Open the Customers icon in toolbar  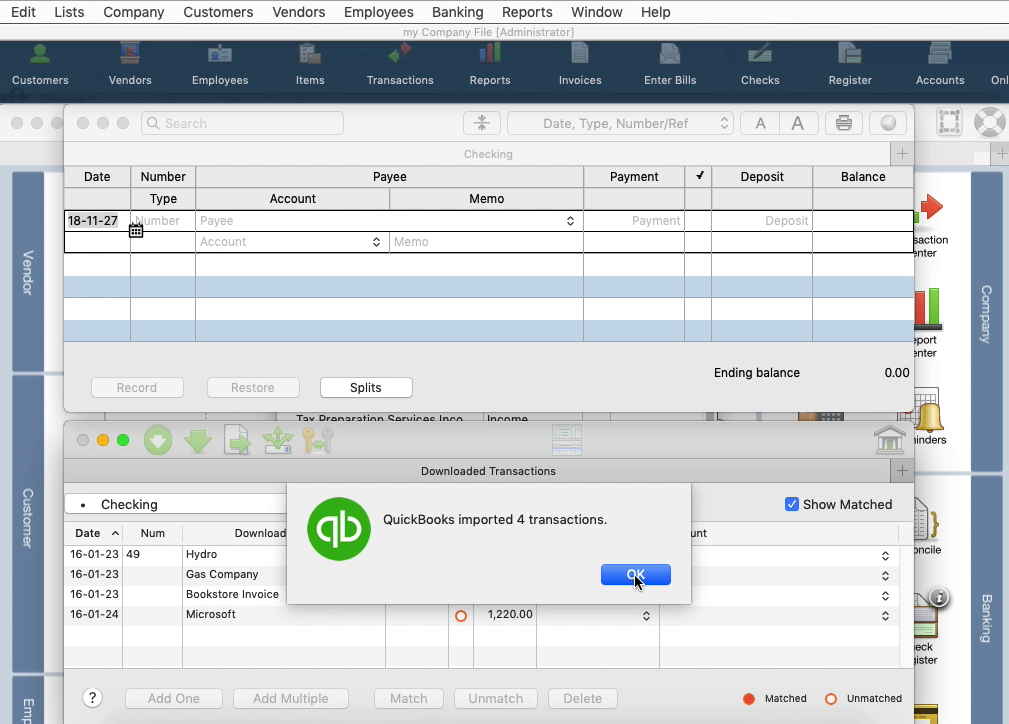coord(40,64)
